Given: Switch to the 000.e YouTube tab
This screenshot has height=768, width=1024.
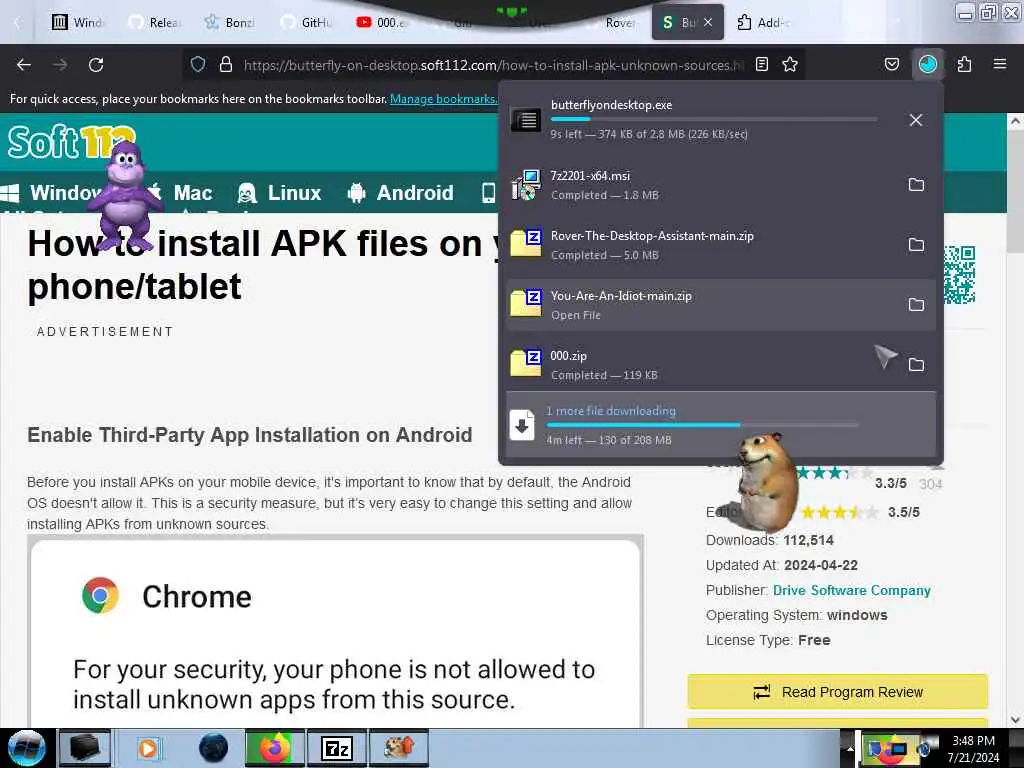Looking at the screenshot, I should click(383, 22).
